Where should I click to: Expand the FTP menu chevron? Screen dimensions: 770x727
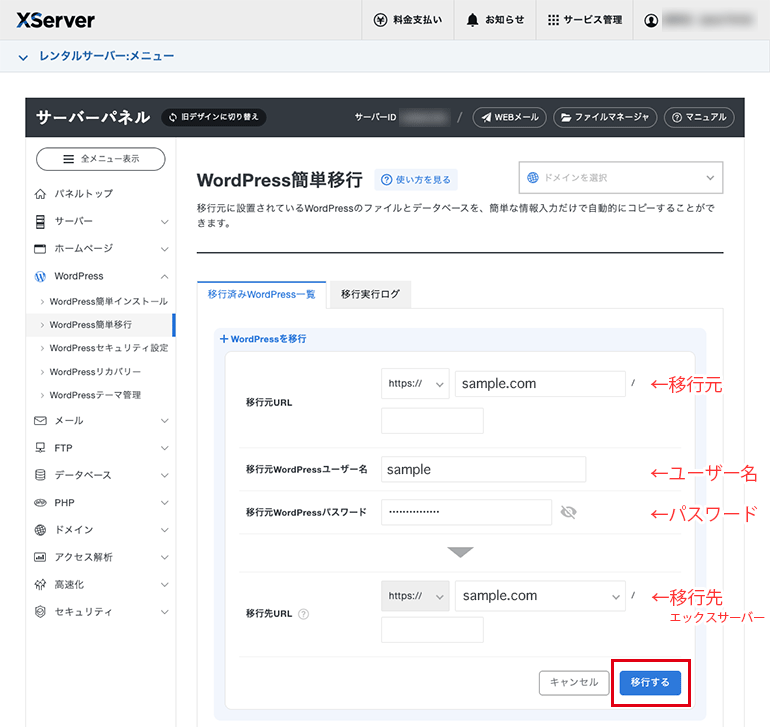click(x=165, y=448)
